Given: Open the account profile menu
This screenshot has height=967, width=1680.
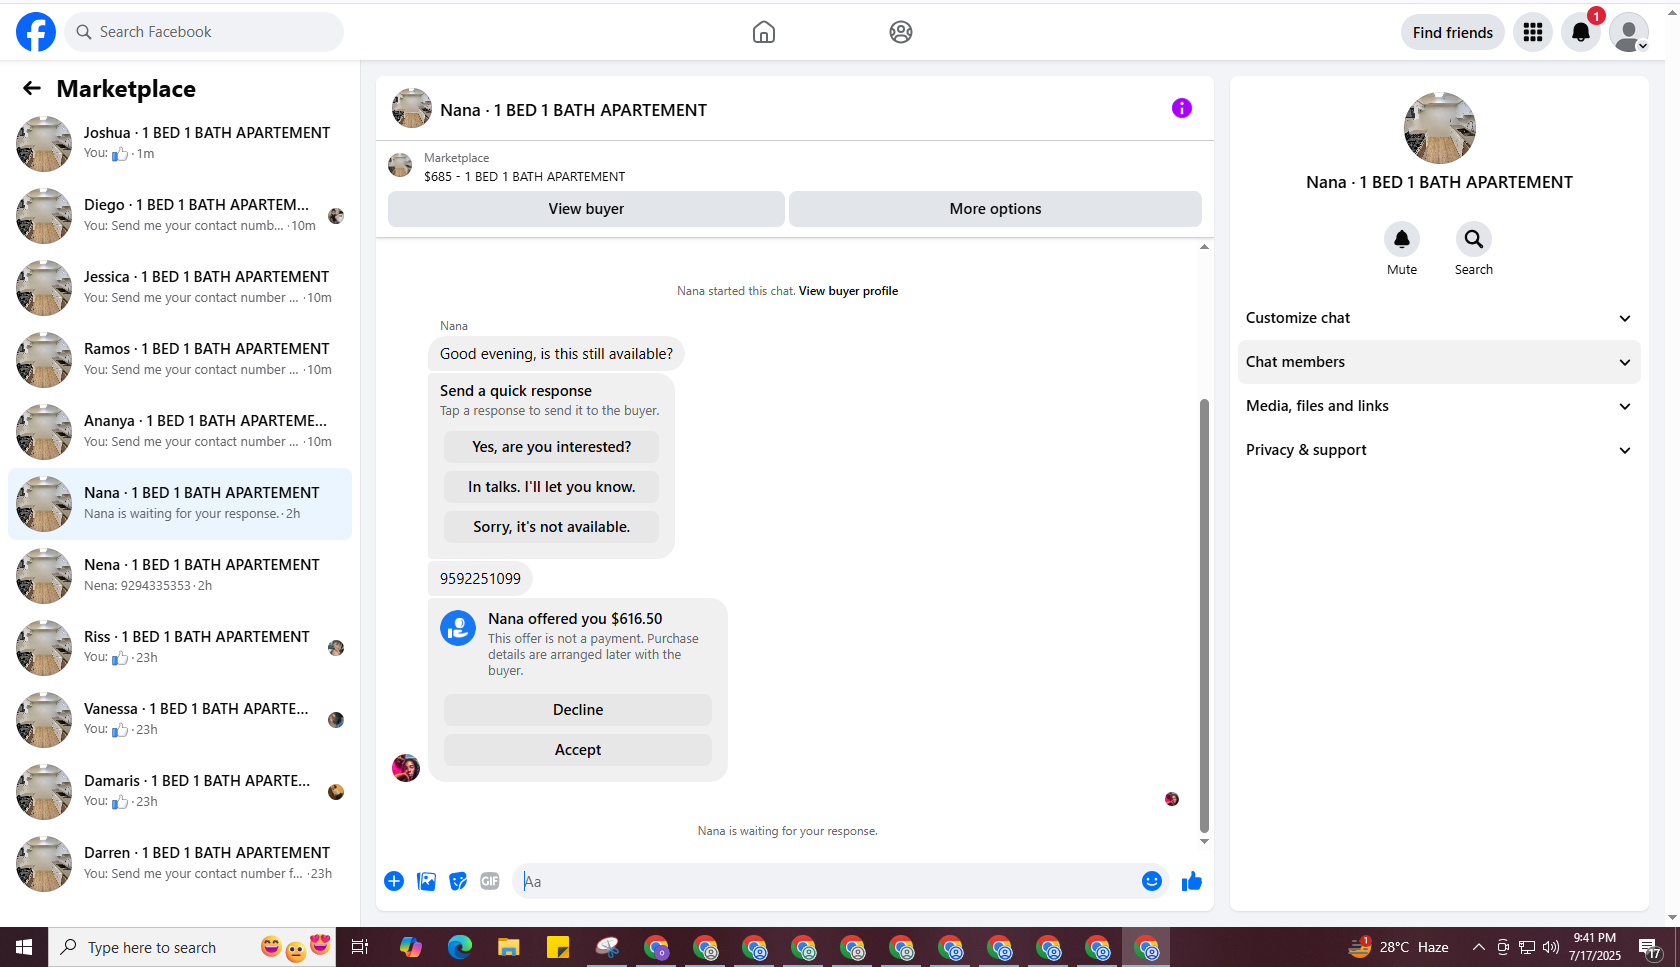Looking at the screenshot, I should pos(1629,32).
